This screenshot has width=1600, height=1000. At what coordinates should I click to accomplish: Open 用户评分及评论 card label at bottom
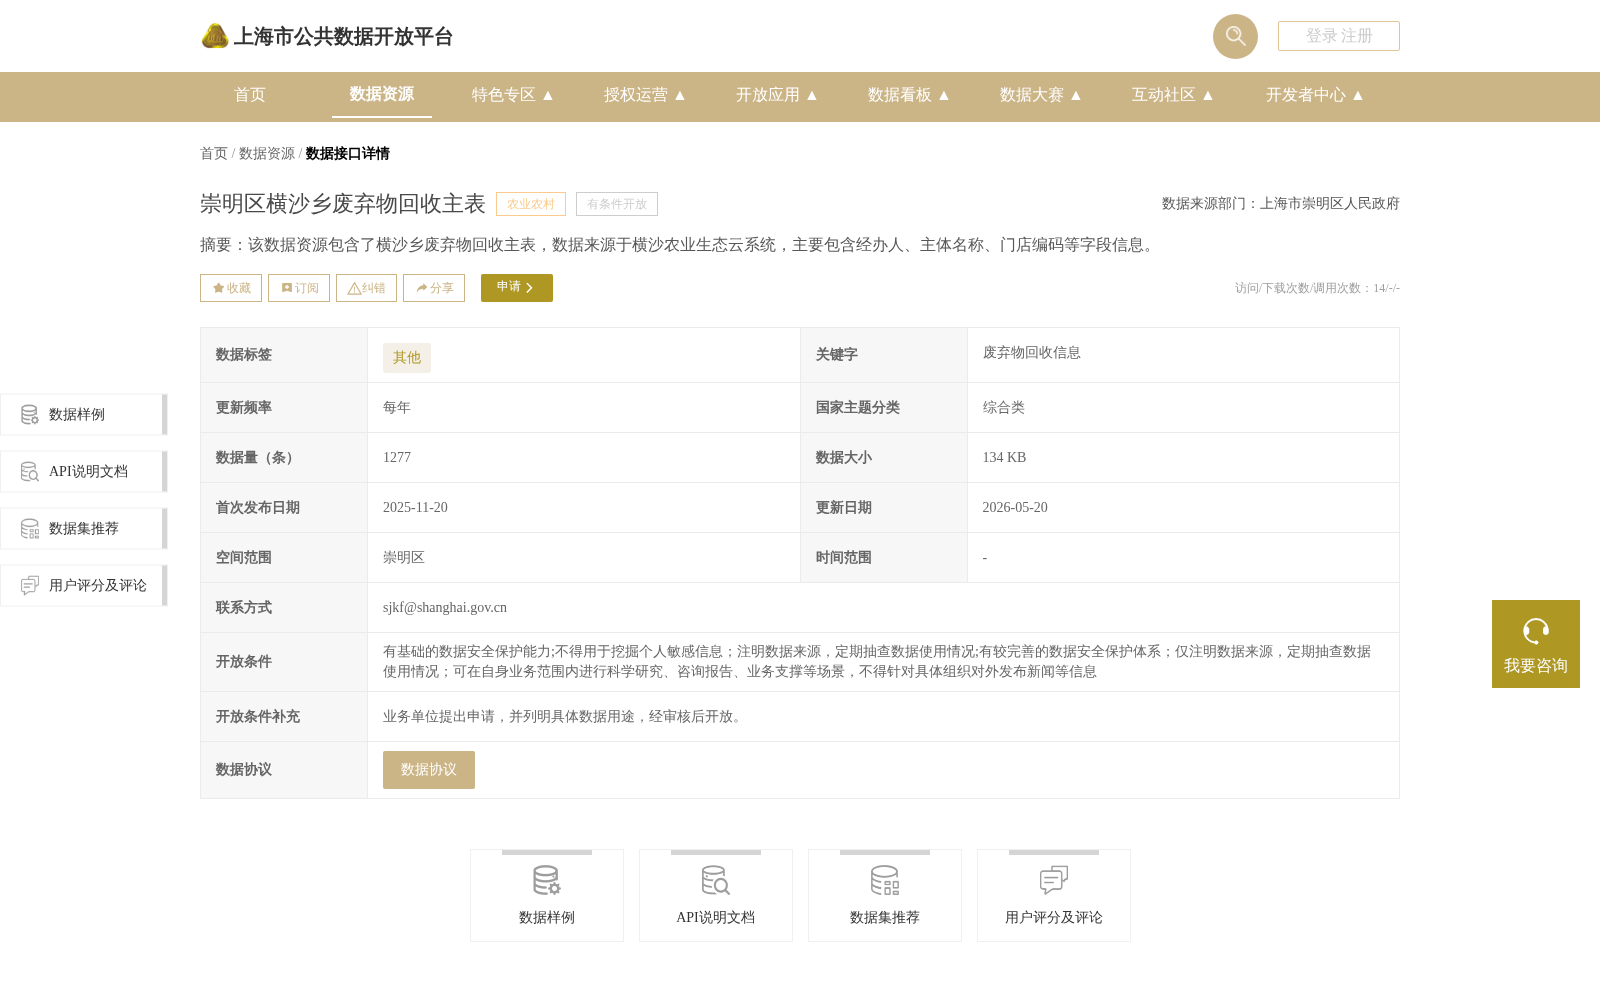1054,918
